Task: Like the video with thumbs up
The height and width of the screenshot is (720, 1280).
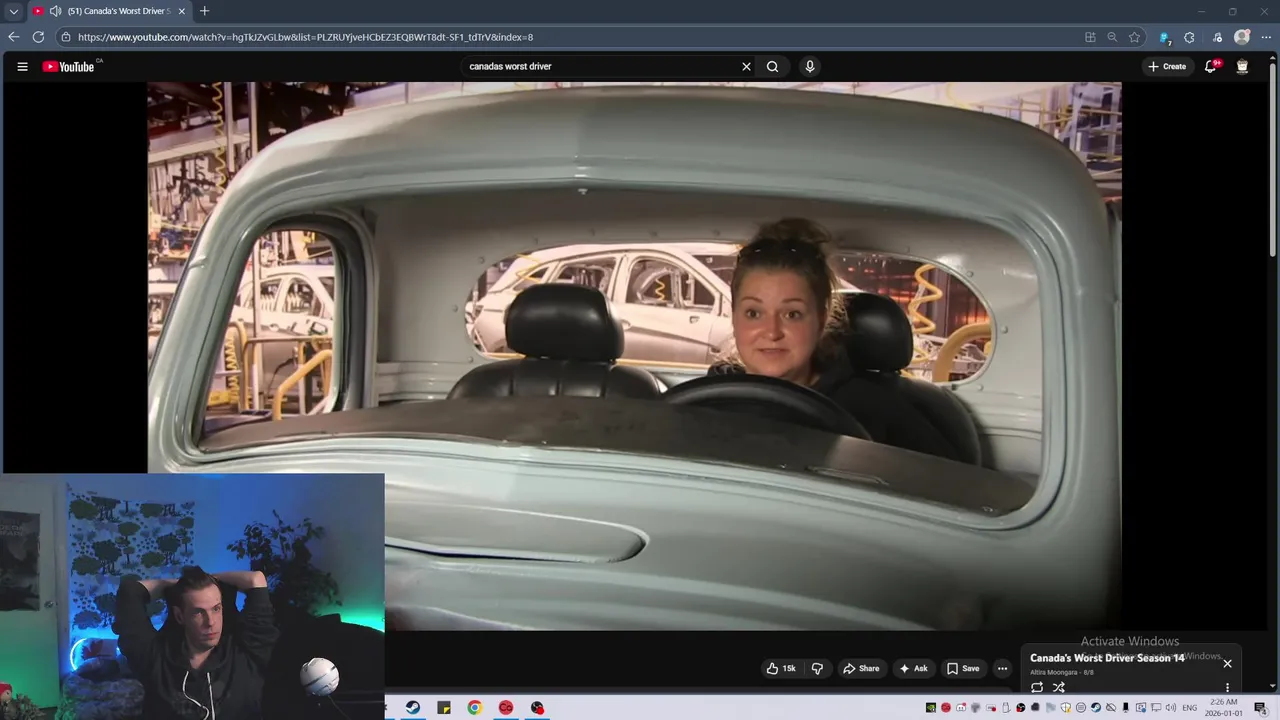Action: point(781,669)
